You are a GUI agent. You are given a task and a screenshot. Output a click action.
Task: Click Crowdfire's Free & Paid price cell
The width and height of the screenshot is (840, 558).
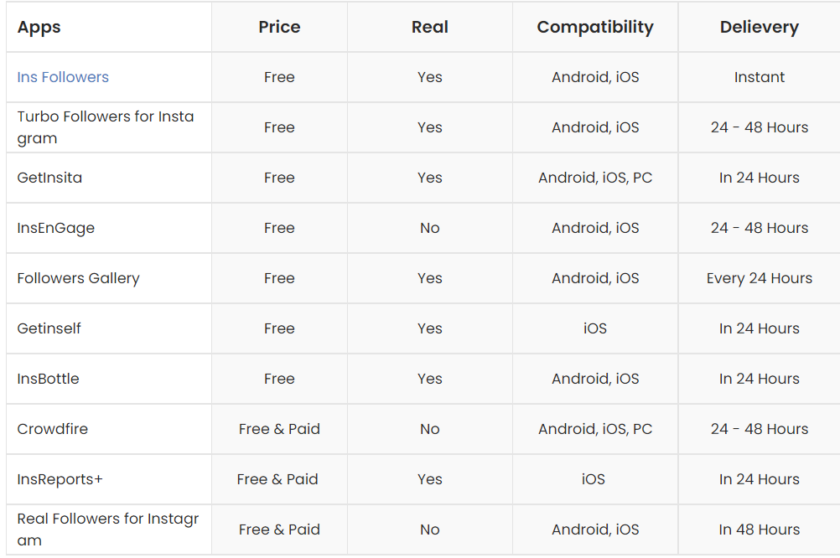pos(279,429)
